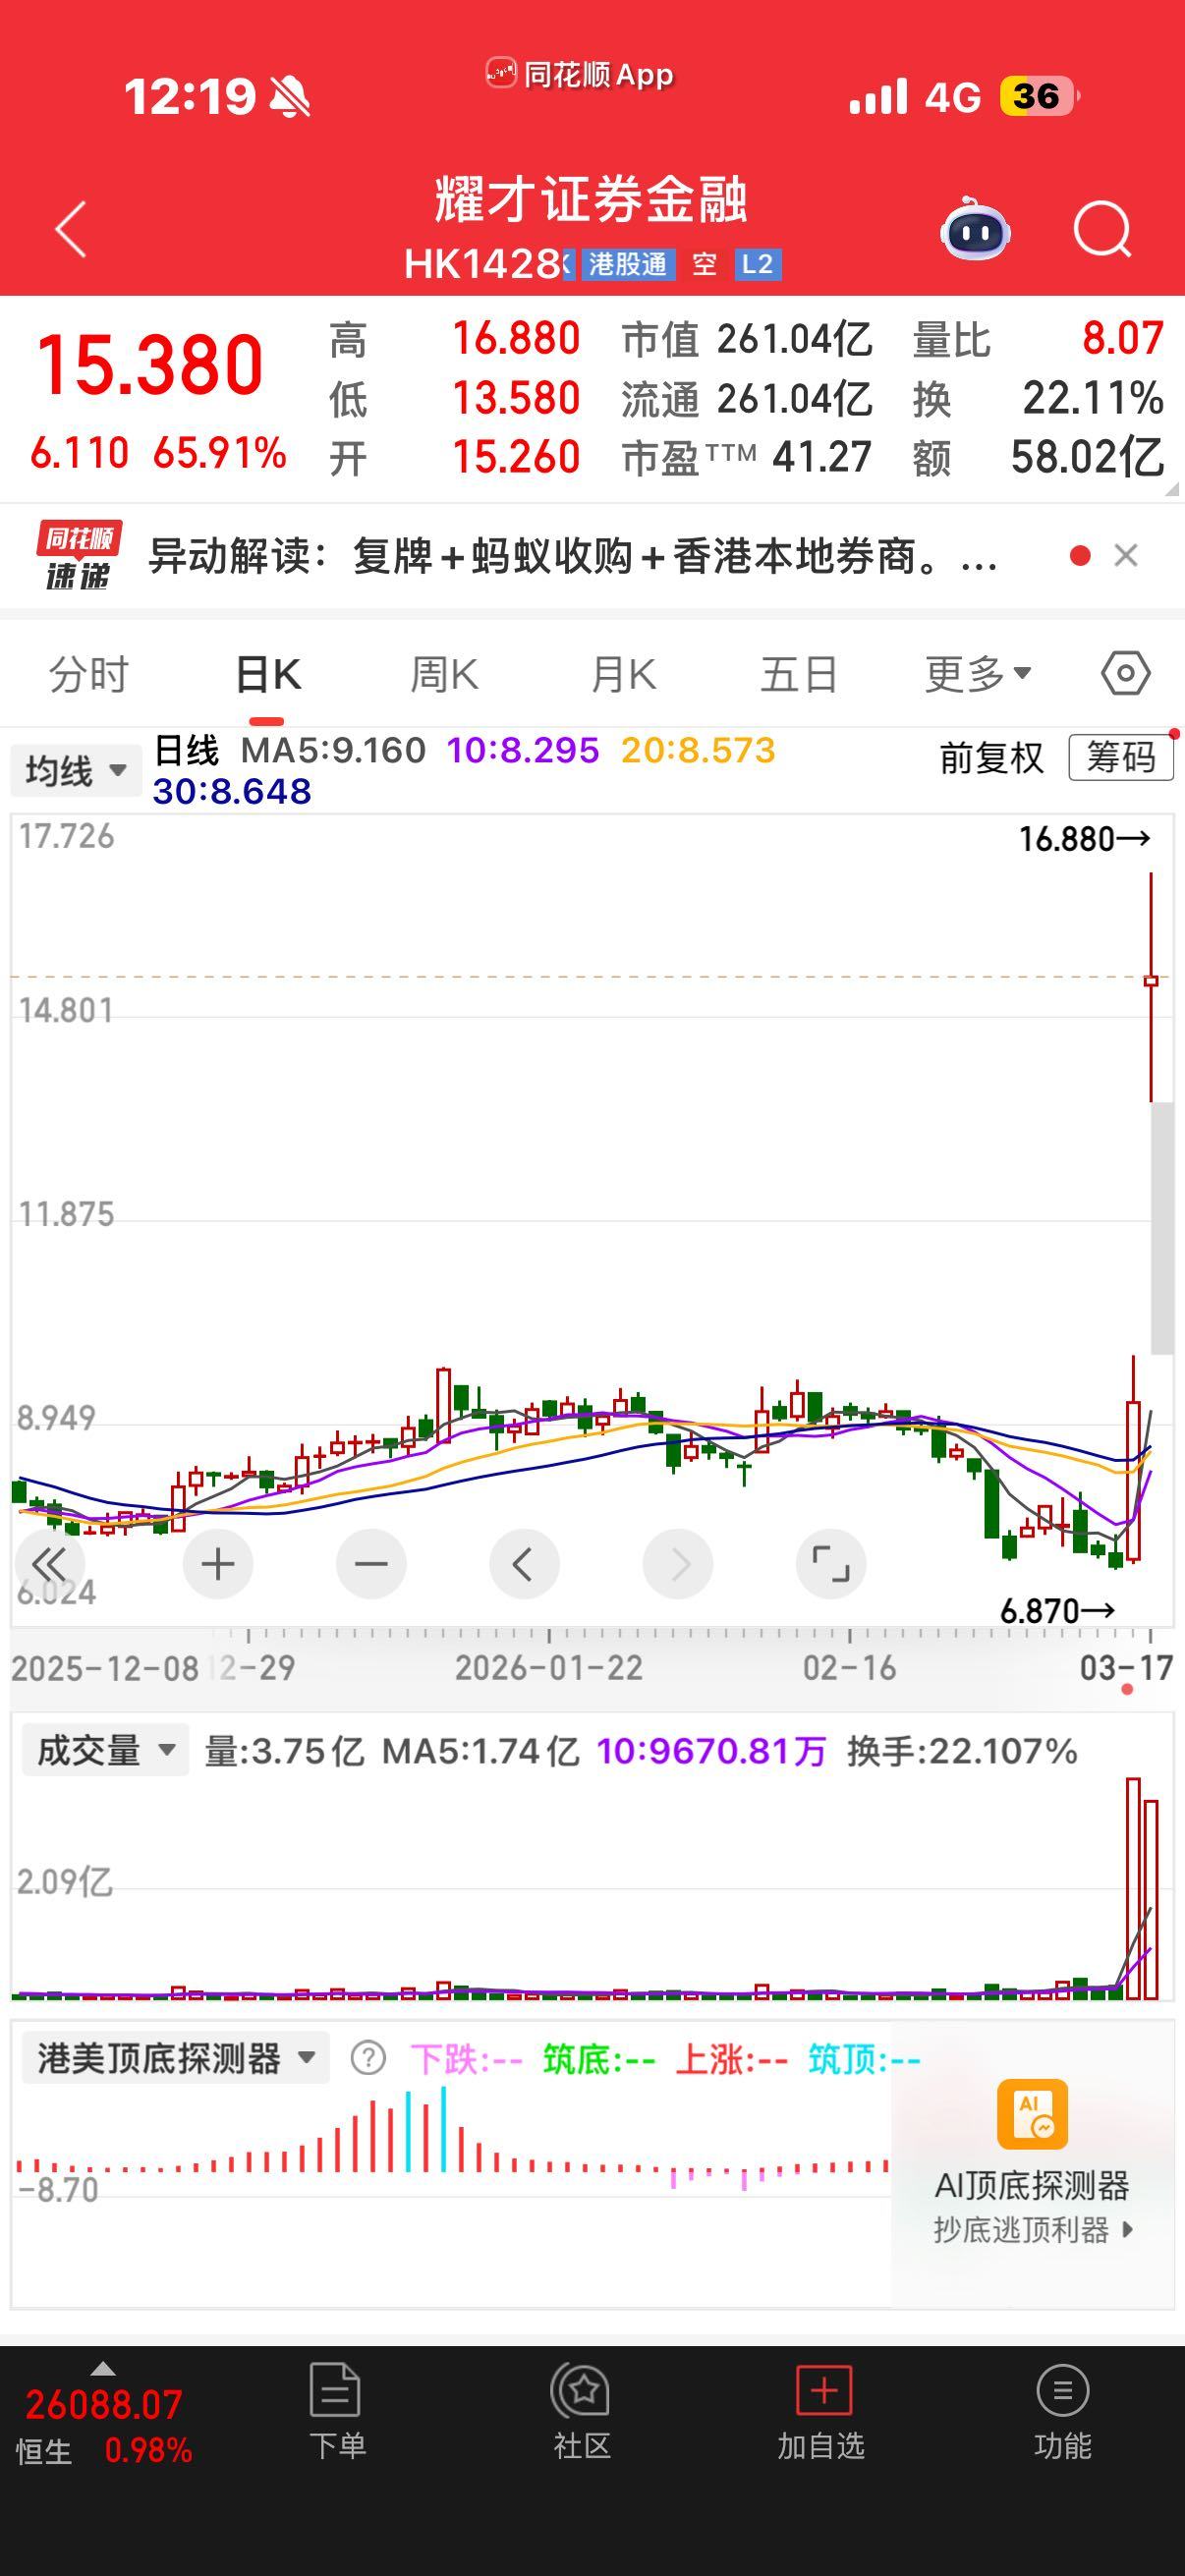Open chart settings hexagon icon
This screenshot has width=1185, height=2576.
[1125, 674]
